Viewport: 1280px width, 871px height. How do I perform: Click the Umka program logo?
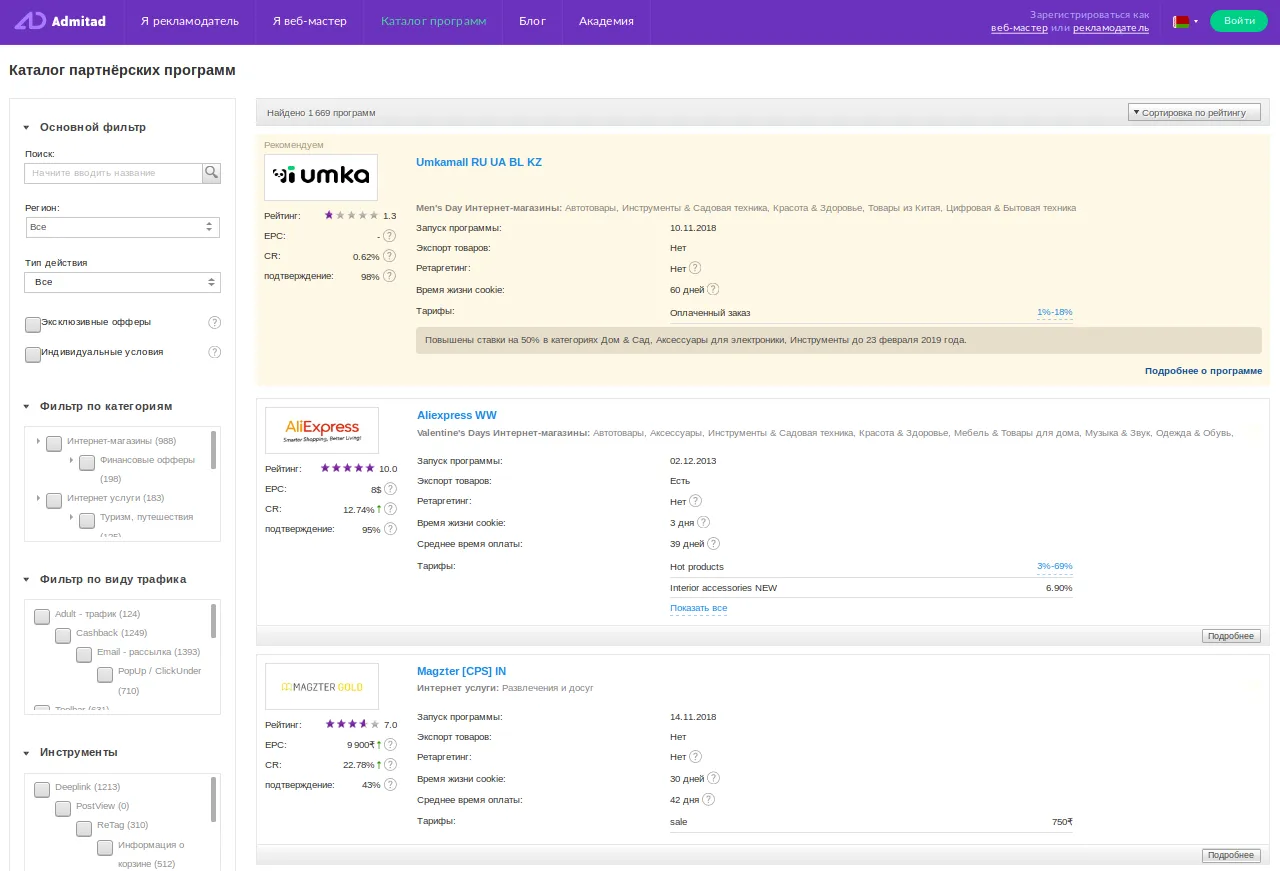tap(321, 177)
